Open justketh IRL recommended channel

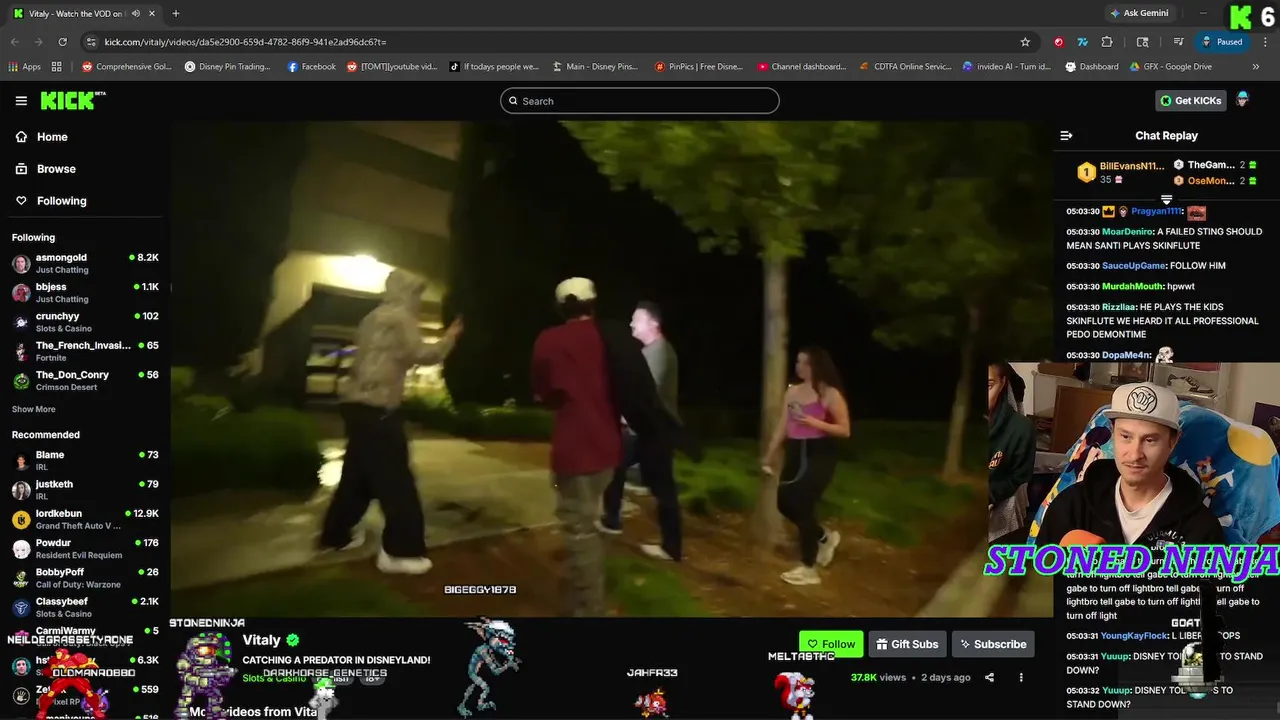(x=85, y=490)
